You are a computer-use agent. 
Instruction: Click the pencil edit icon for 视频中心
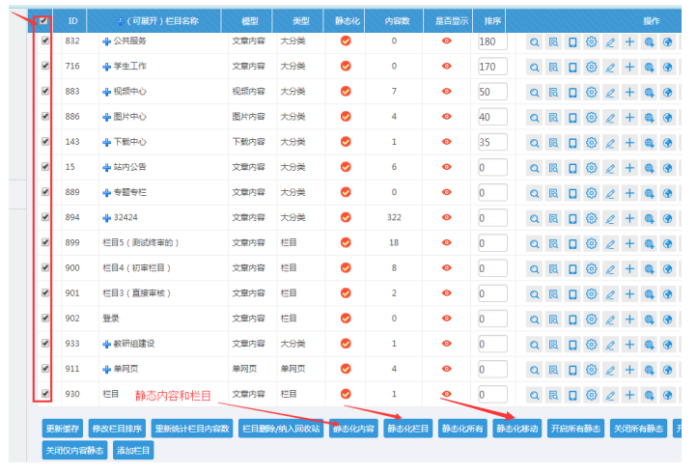pos(610,92)
